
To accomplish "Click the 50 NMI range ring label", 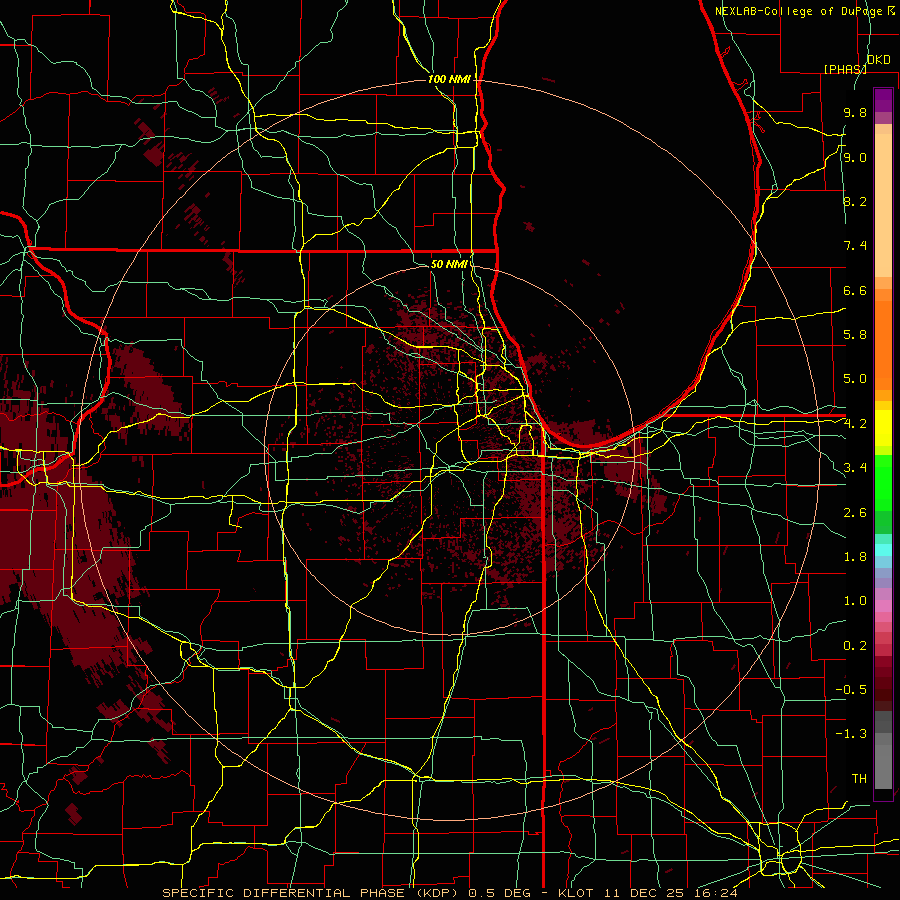I will click(x=449, y=264).
